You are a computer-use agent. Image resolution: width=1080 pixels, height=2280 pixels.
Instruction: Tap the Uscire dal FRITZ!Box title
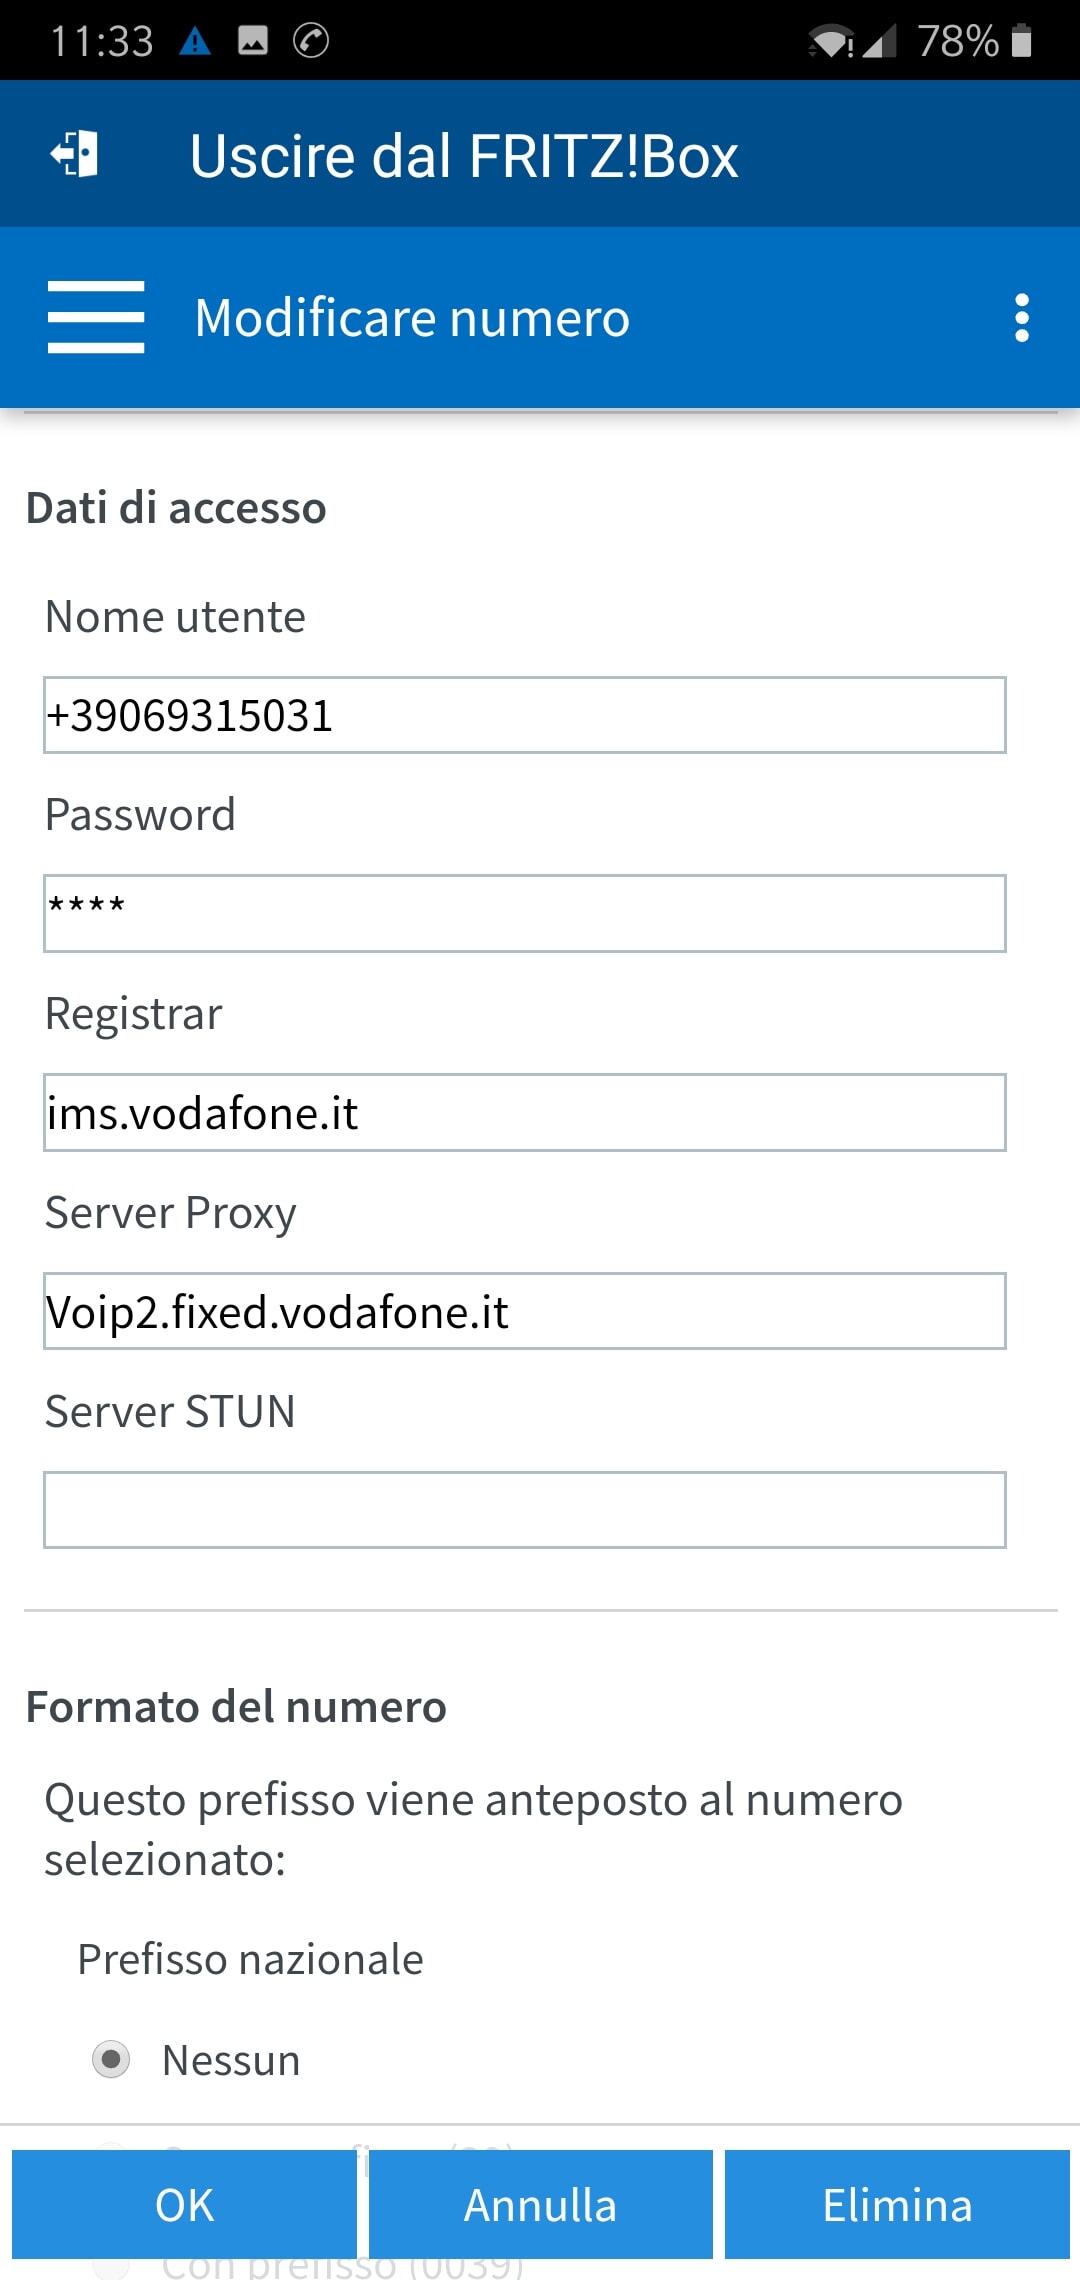coord(464,156)
